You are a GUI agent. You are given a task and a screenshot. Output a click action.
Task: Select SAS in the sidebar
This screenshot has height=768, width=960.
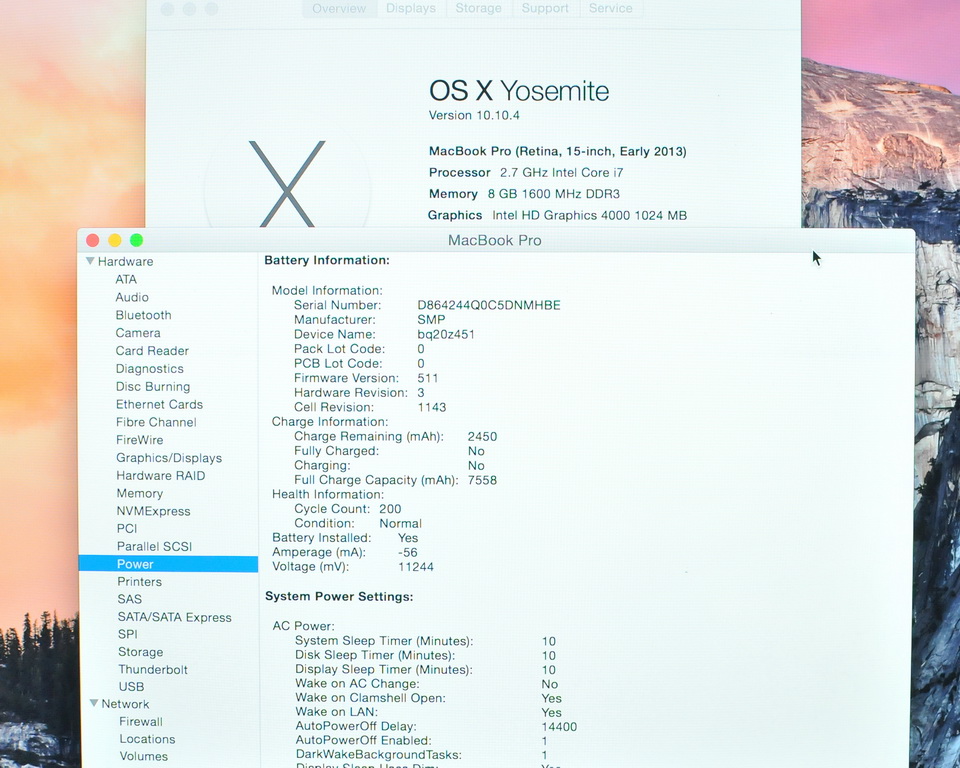(130, 599)
